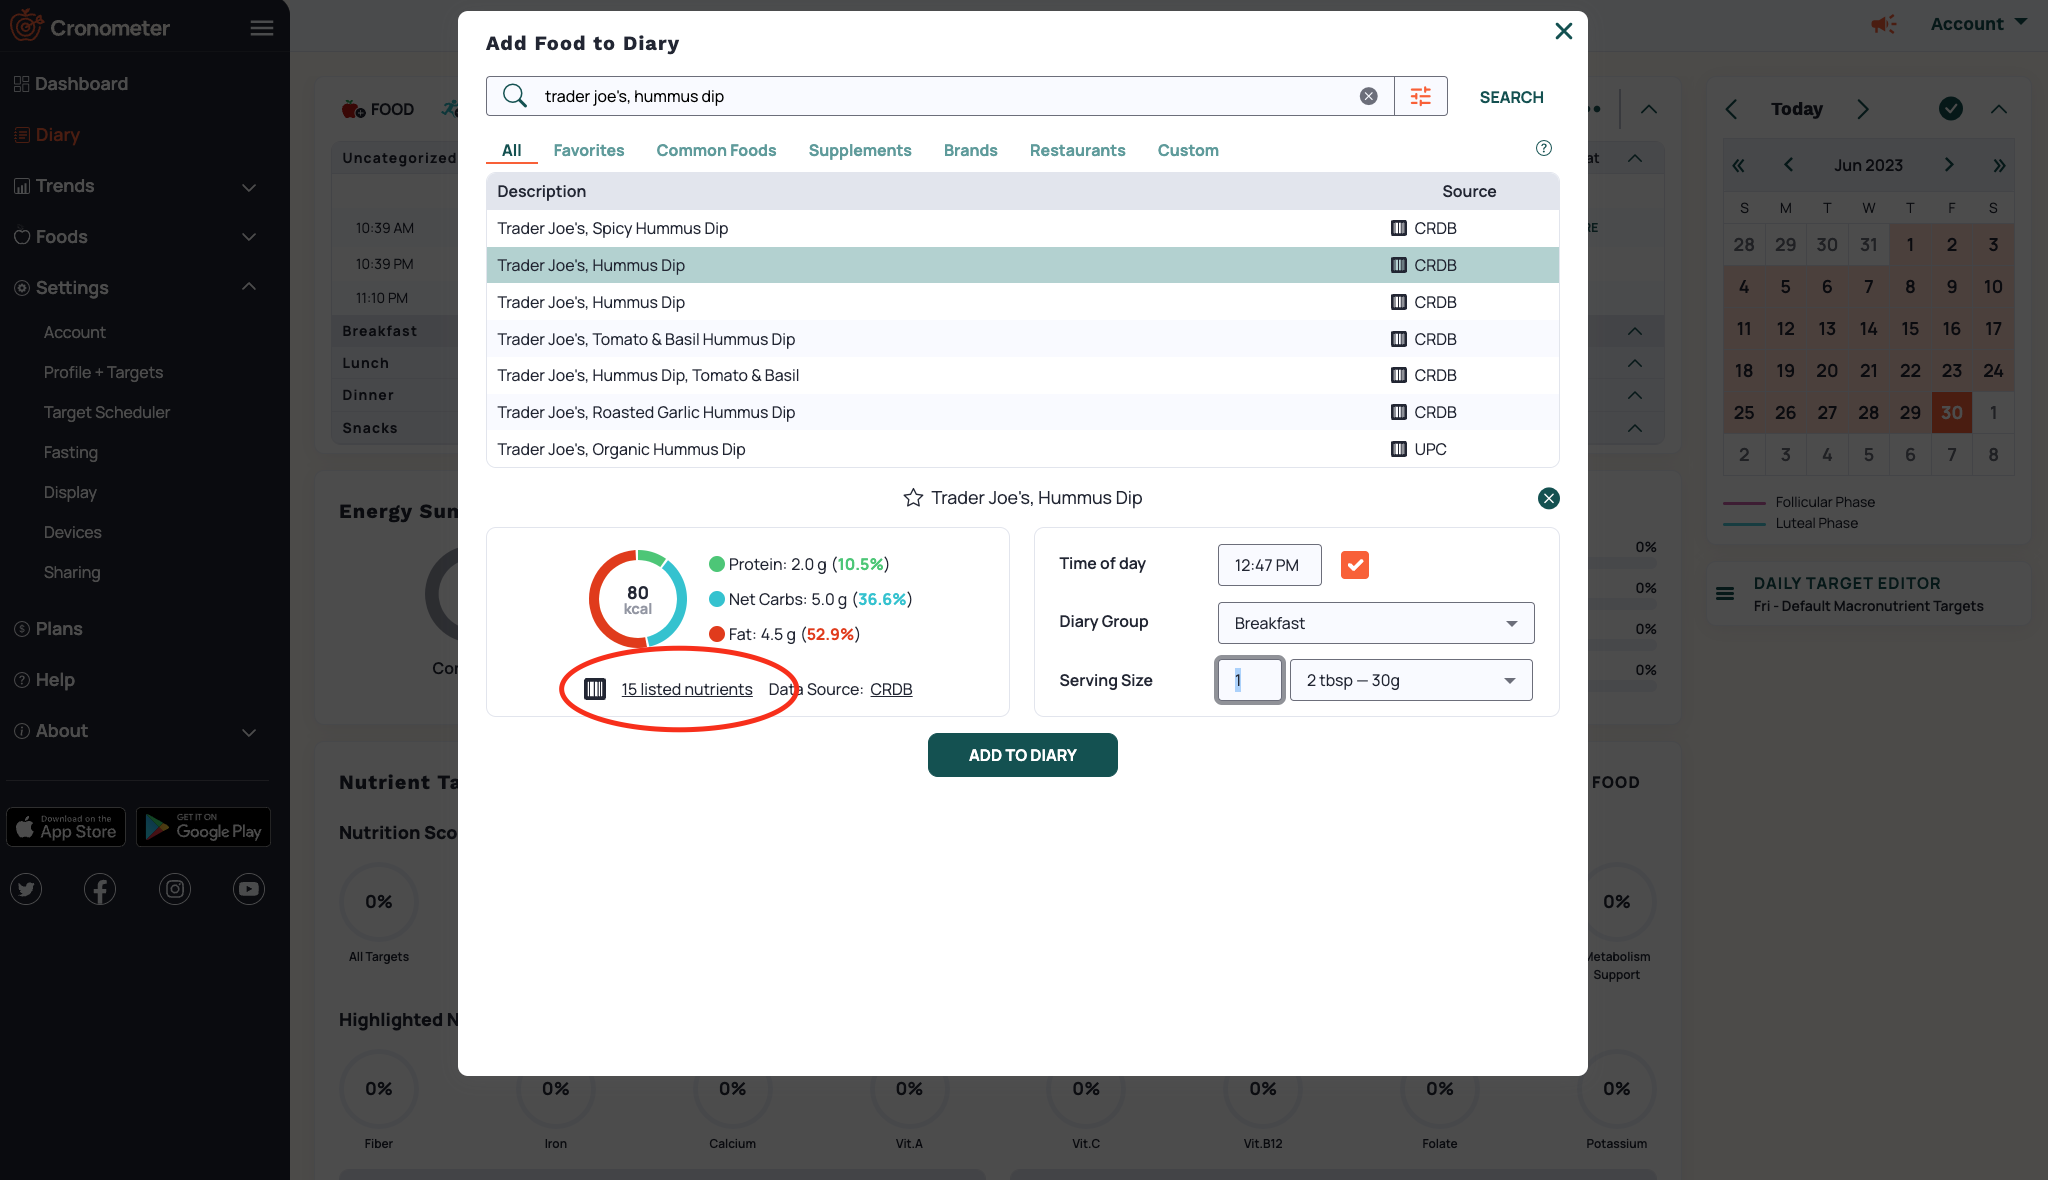The image size is (2048, 1180).
Task: Open the 15 listed nutrients link
Action: (x=687, y=689)
